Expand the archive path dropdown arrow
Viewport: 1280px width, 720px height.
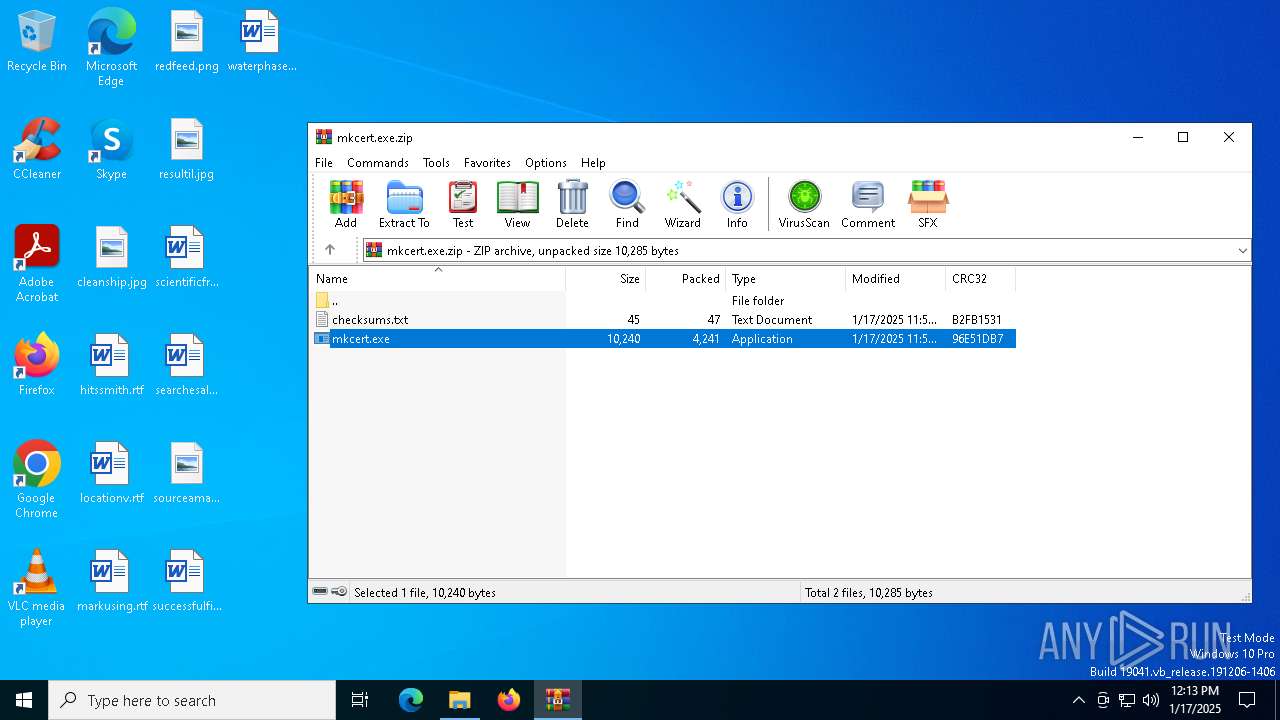(x=1242, y=250)
